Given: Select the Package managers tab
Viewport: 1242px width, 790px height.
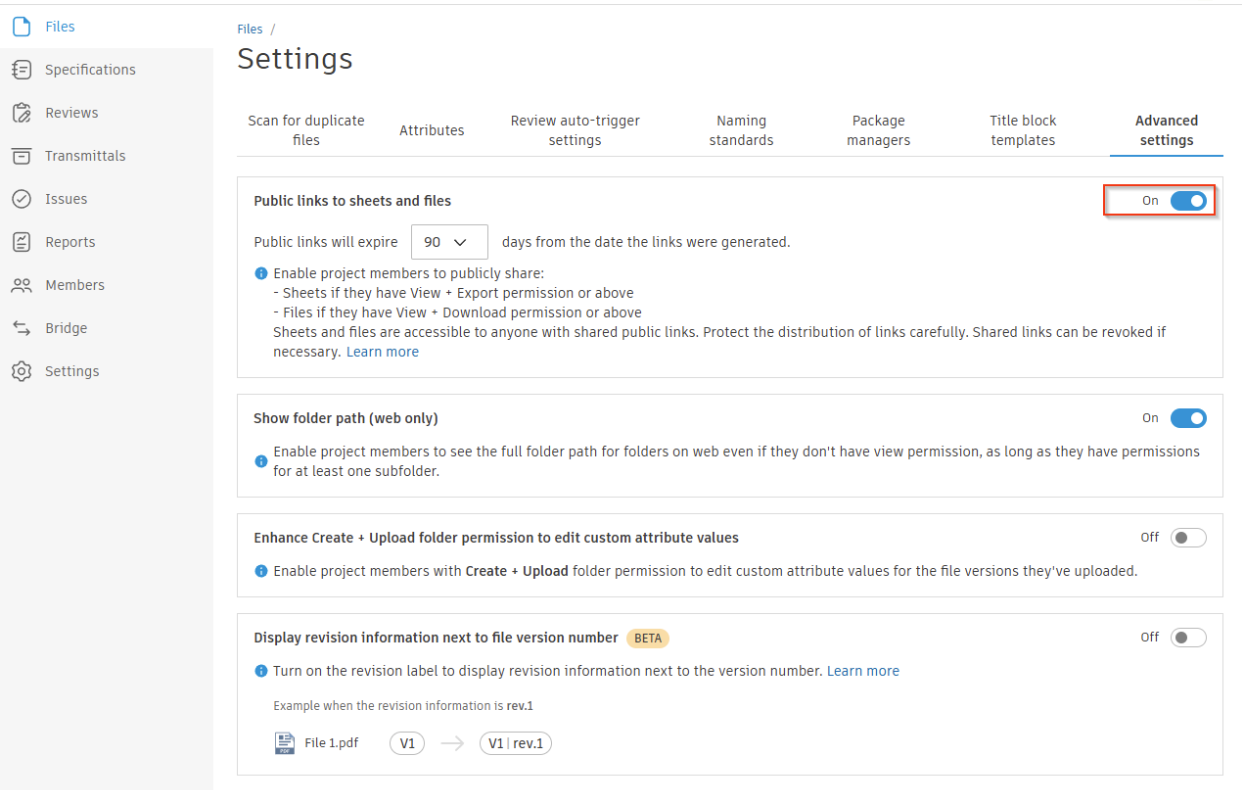Looking at the screenshot, I should tap(878, 130).
